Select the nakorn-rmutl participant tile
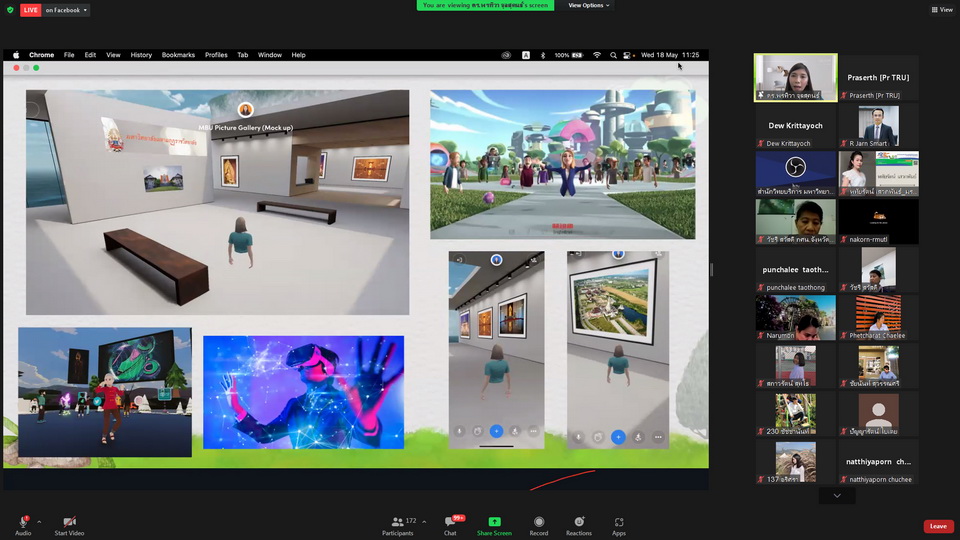This screenshot has width=960, height=540. click(x=878, y=222)
